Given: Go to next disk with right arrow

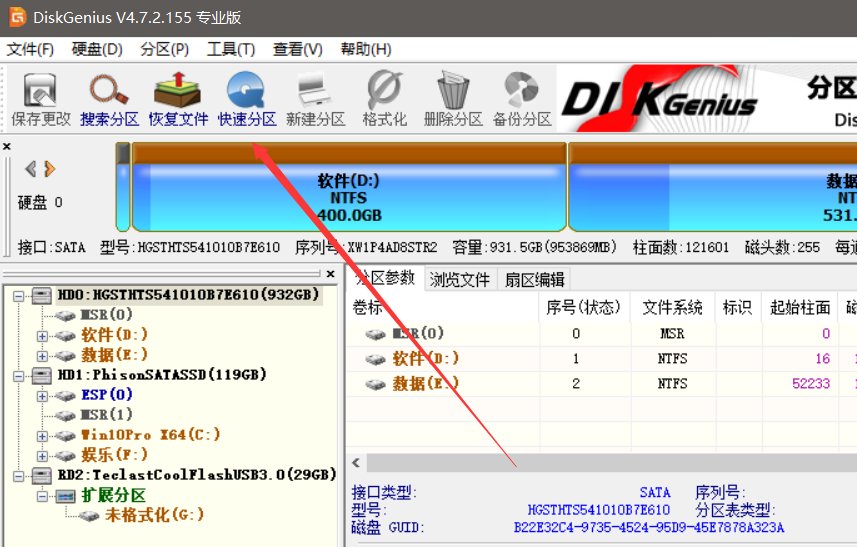Looking at the screenshot, I should point(50,169).
